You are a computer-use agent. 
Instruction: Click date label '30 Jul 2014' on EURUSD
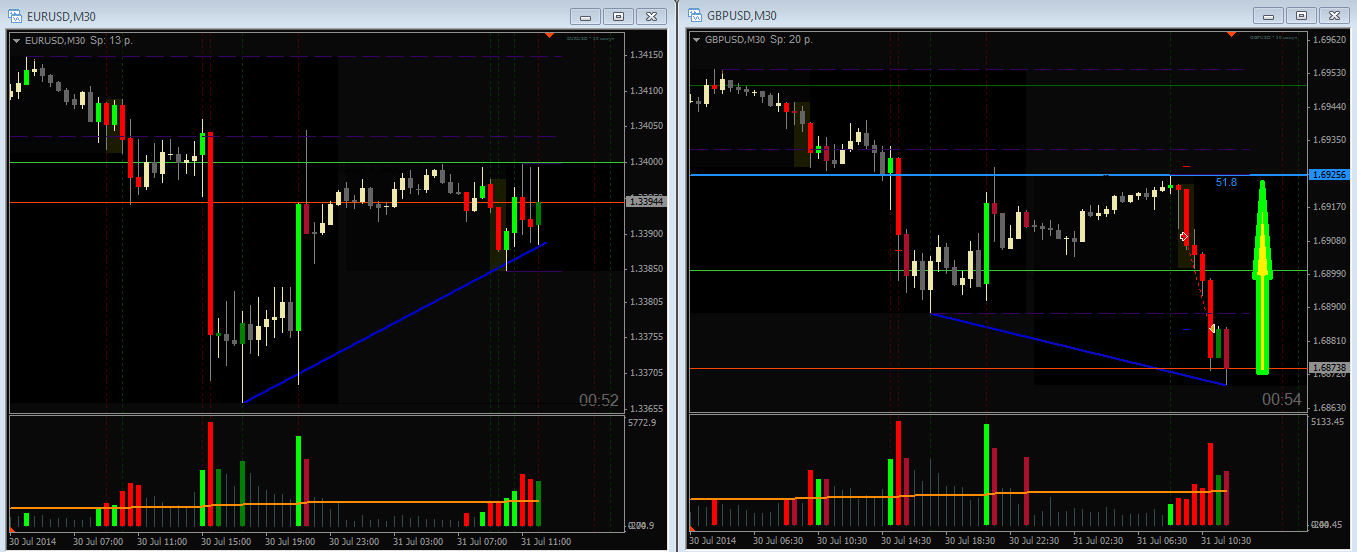[33, 541]
